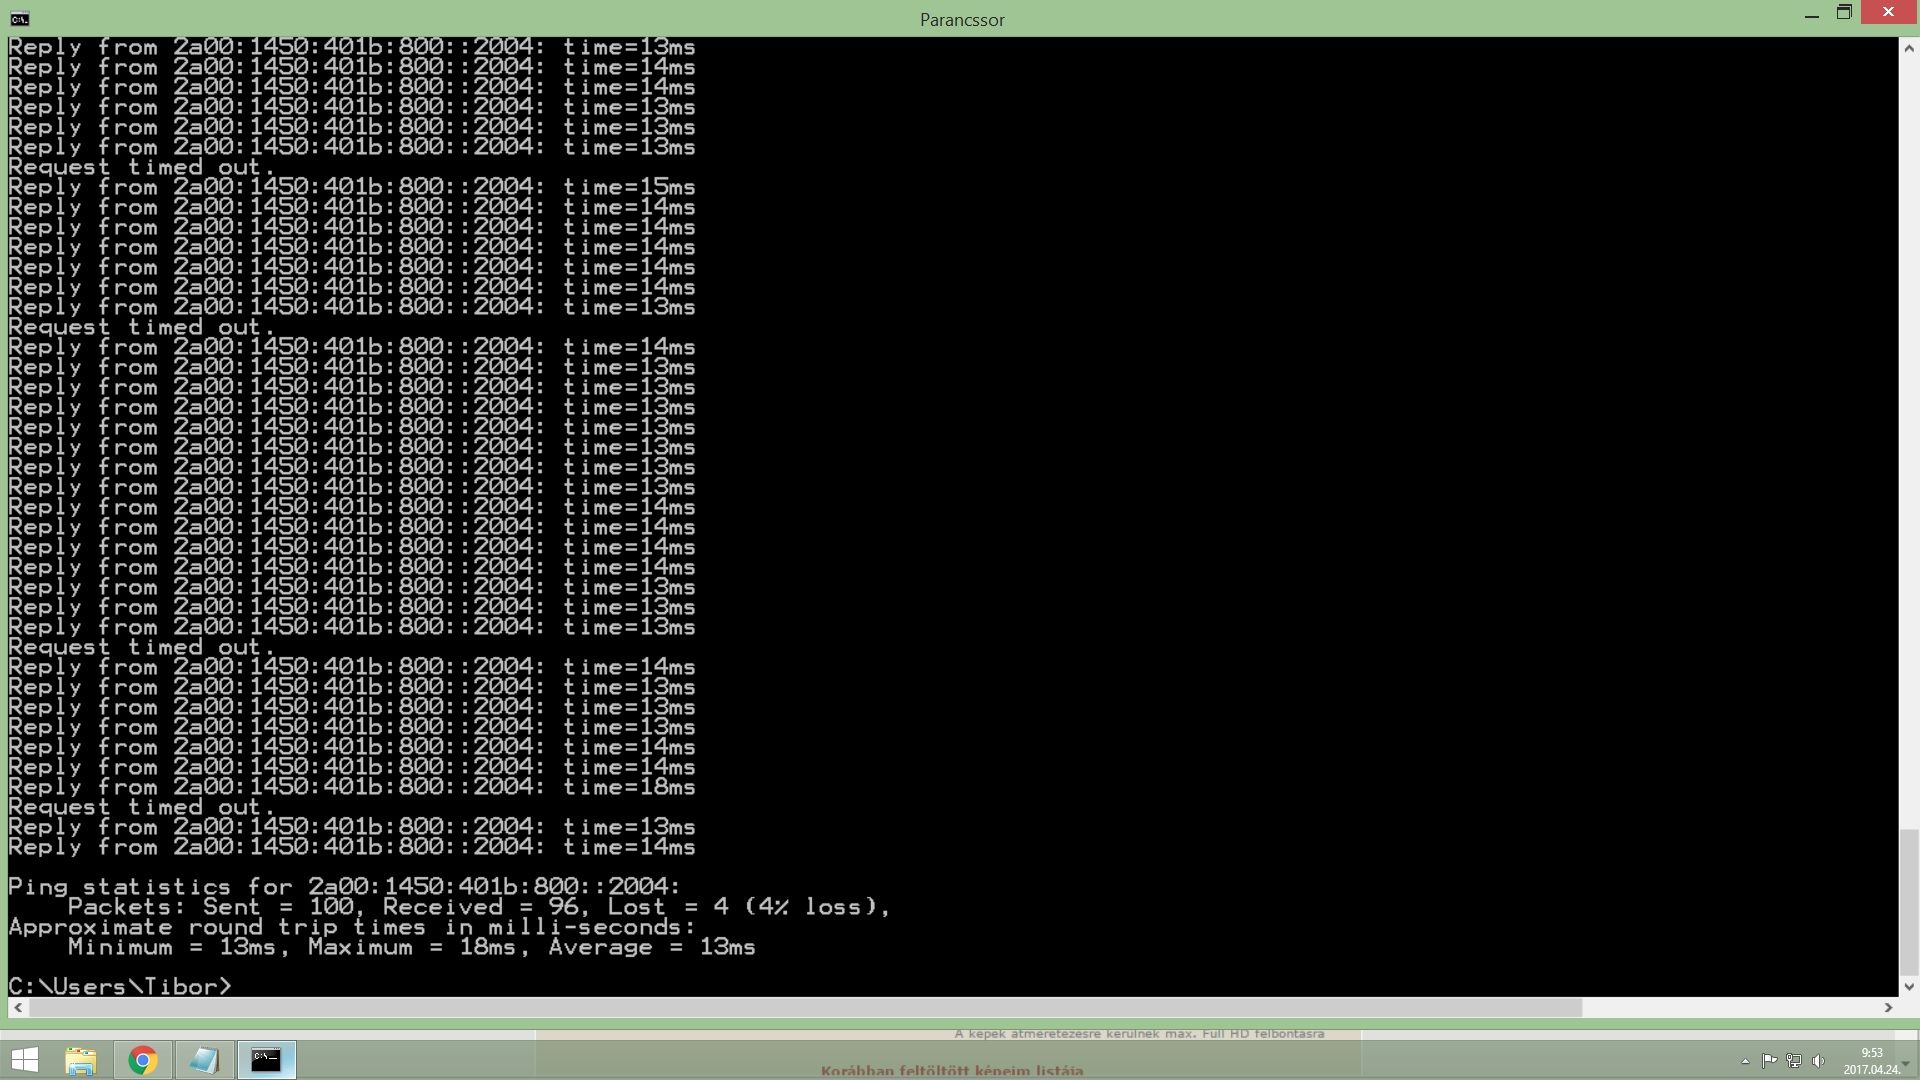Open the notepad-like app in taskbar

[x=204, y=1060]
